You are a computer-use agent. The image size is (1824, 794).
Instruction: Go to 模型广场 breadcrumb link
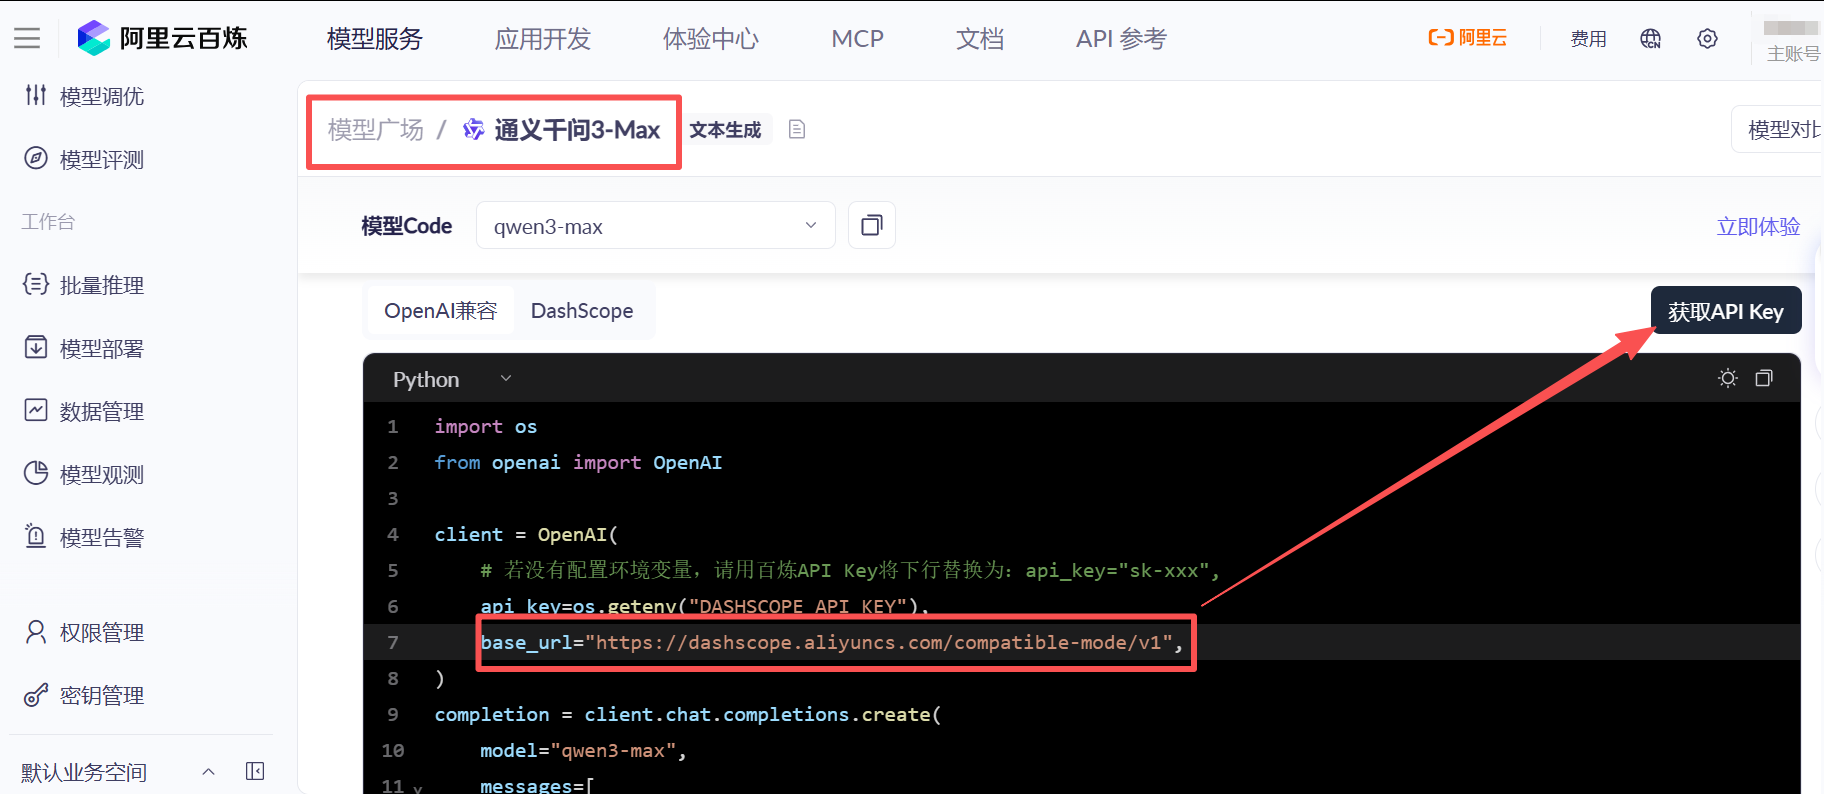pyautogui.click(x=376, y=129)
